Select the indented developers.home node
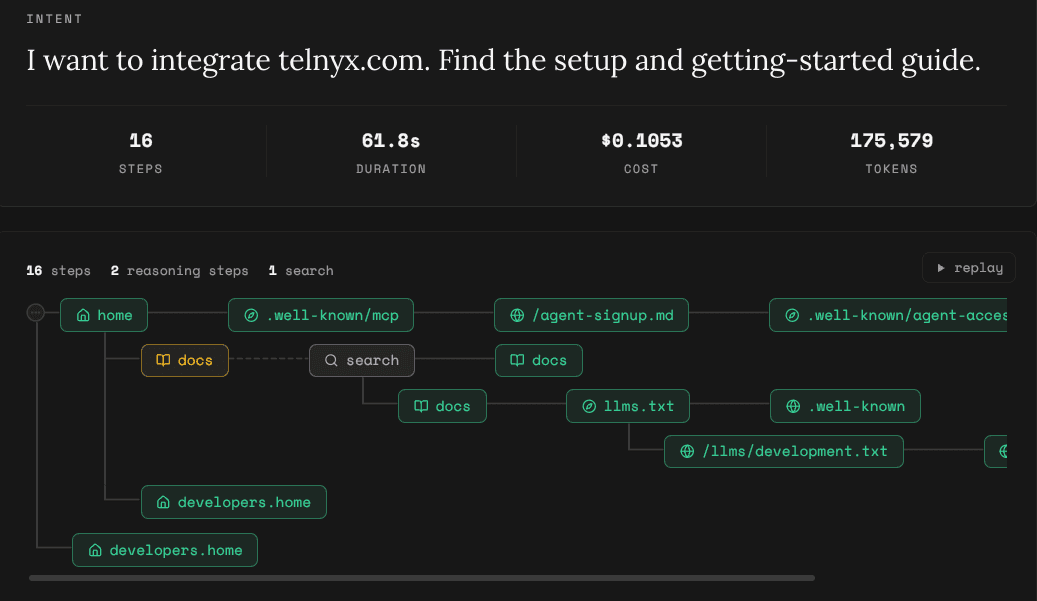1037x601 pixels. coord(233,502)
